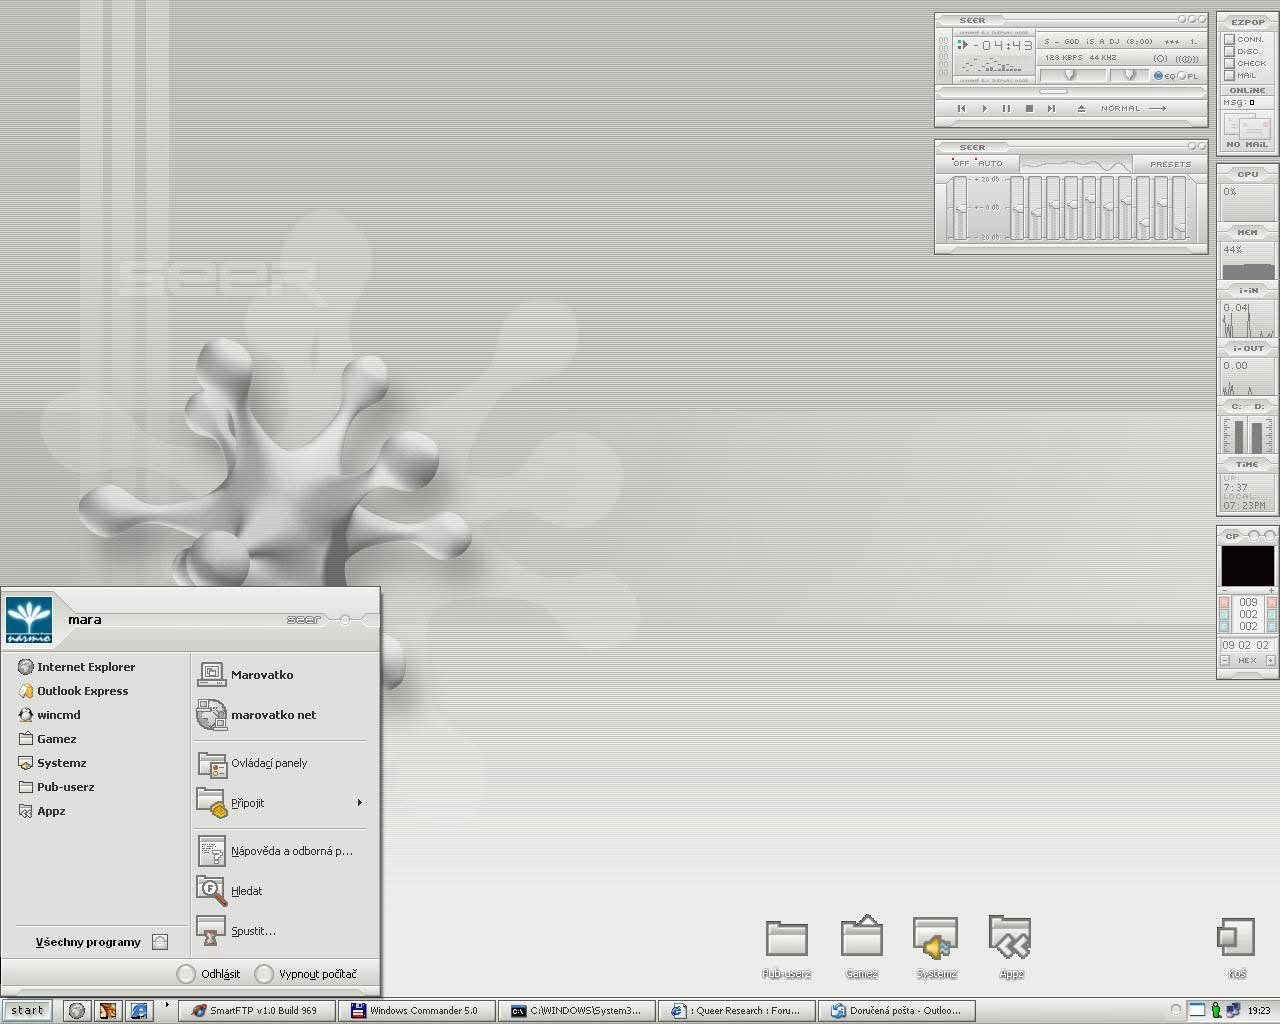This screenshot has width=1280, height=1024.
Task: Click the player balance slider
Action: (1129, 75)
